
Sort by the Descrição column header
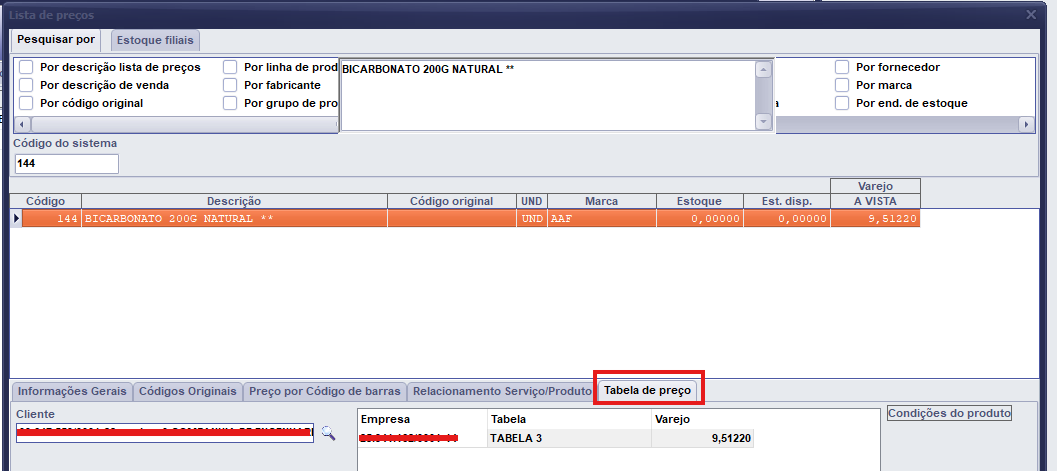tap(234, 201)
